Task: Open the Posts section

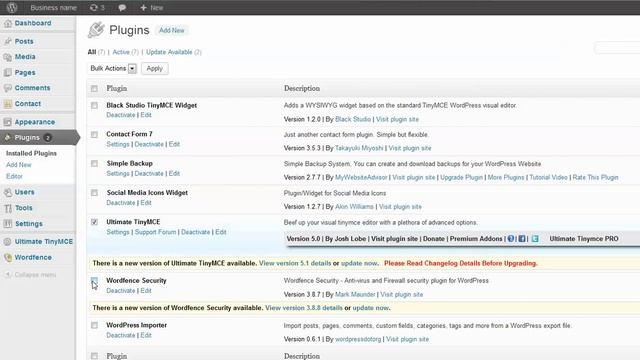Action: click(x=24, y=41)
